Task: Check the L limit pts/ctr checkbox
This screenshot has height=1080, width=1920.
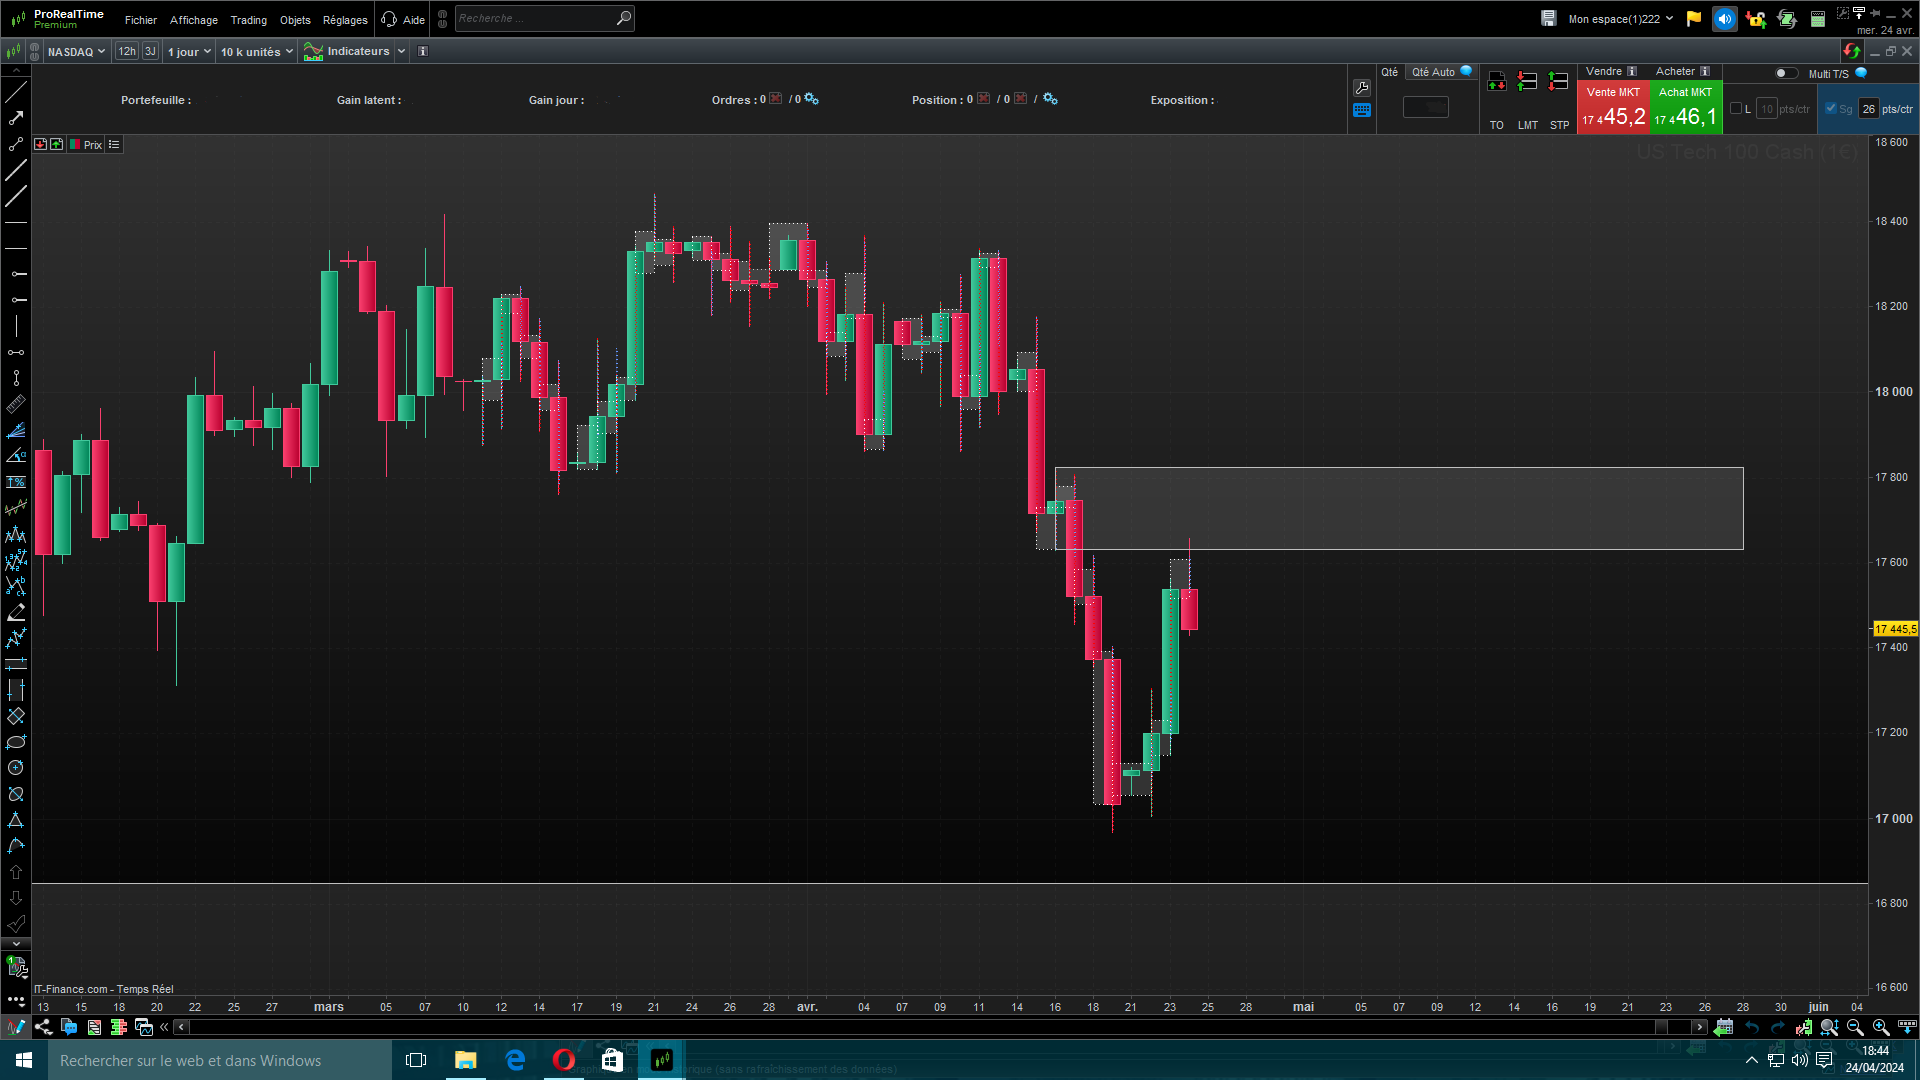Action: point(1736,109)
